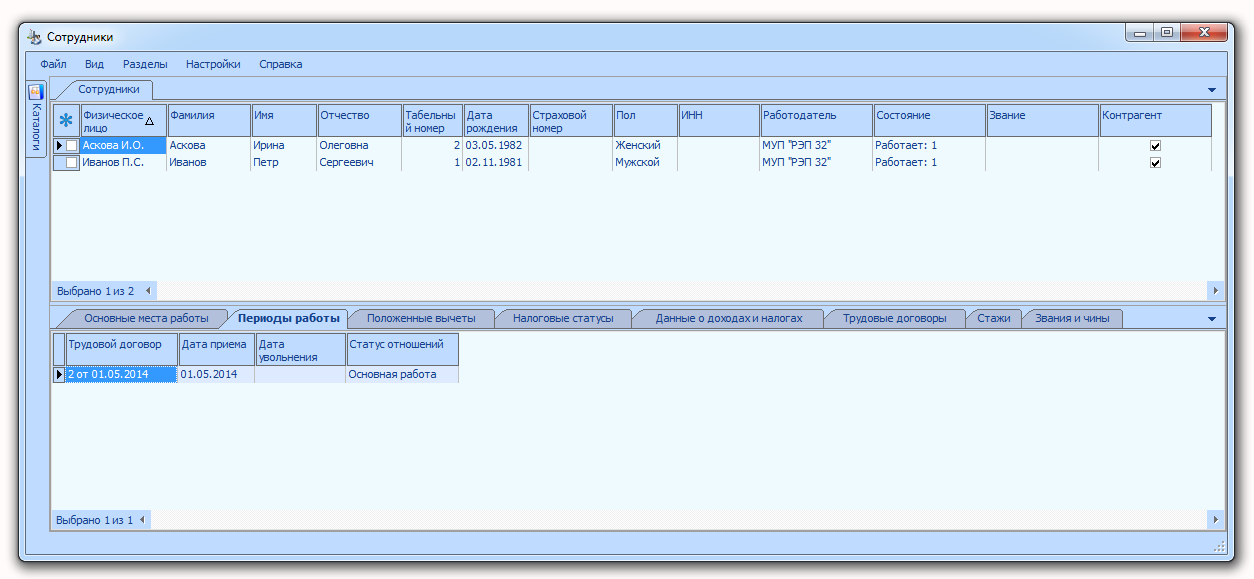Sort by the ИНН column header
This screenshot has width=1254, height=579.
tap(719, 120)
